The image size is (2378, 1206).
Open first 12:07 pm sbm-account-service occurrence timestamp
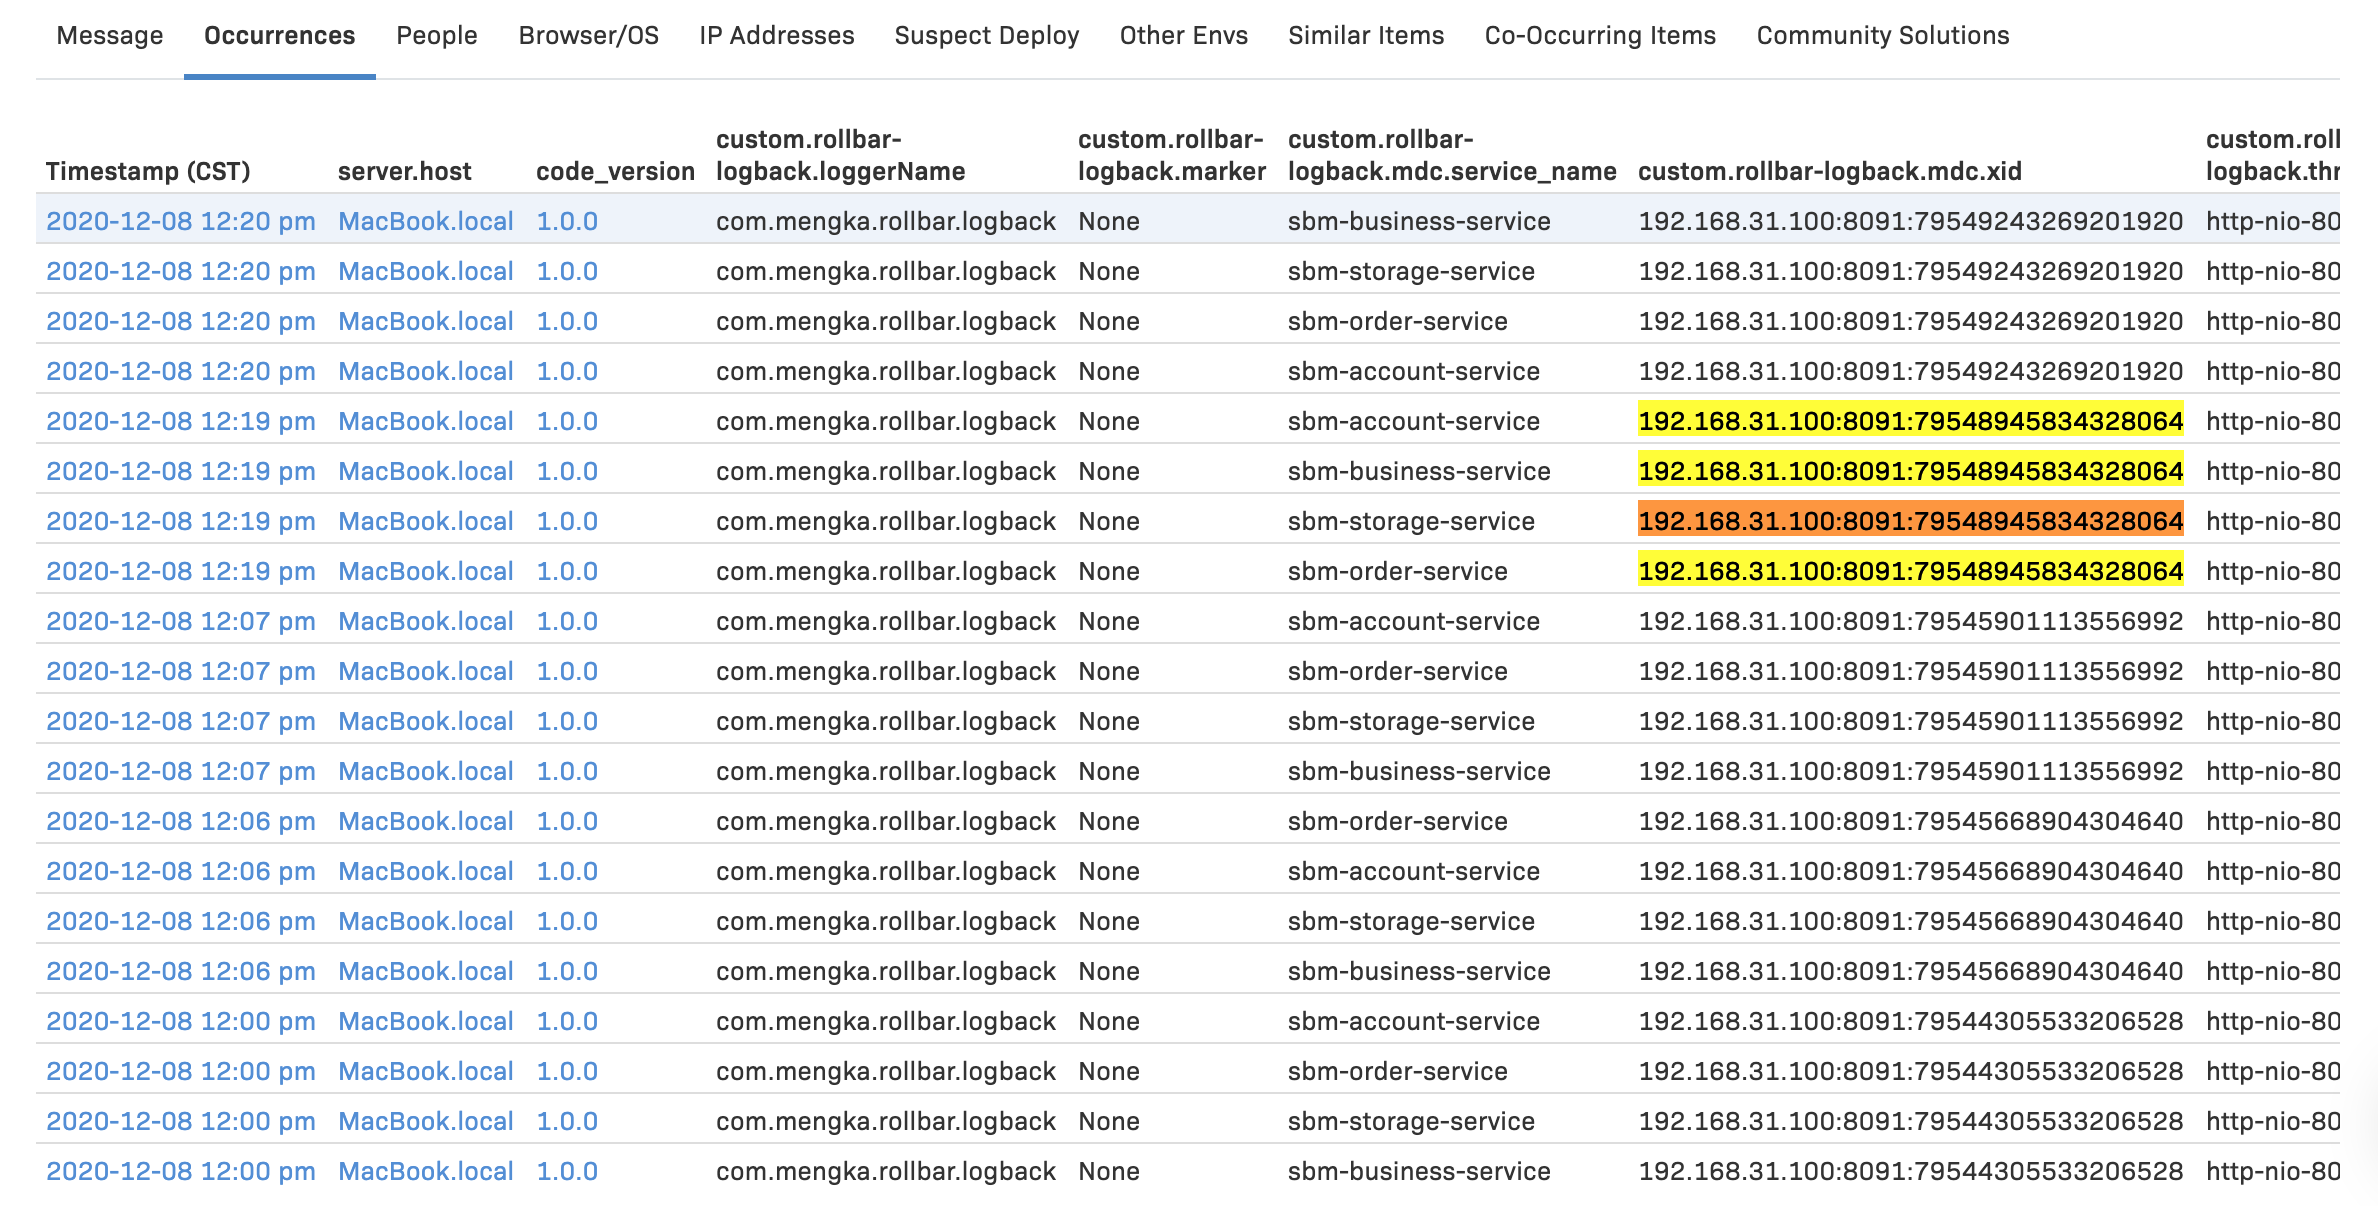point(180,621)
